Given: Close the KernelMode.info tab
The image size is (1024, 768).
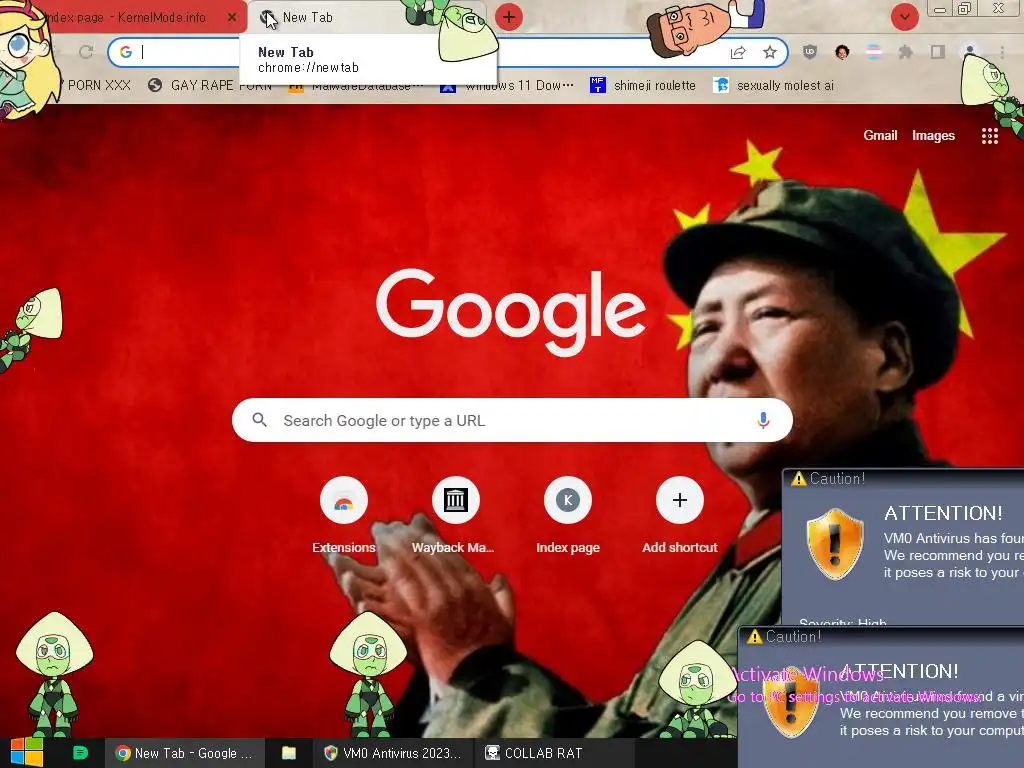Looking at the screenshot, I should 232,17.
